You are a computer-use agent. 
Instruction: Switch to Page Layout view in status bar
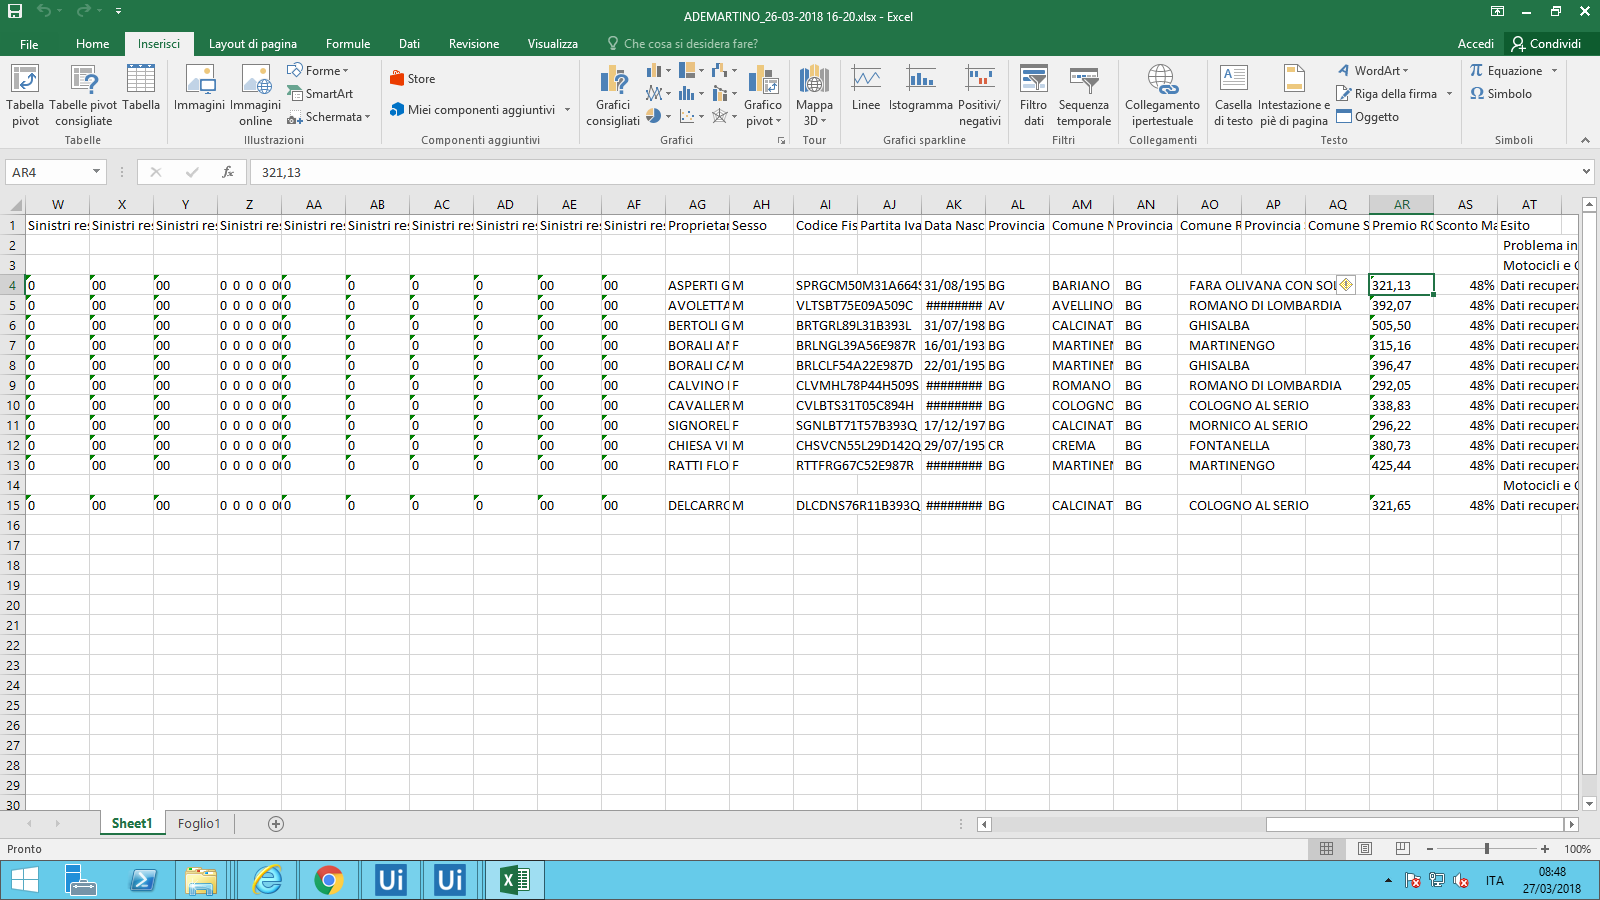[1365, 849]
